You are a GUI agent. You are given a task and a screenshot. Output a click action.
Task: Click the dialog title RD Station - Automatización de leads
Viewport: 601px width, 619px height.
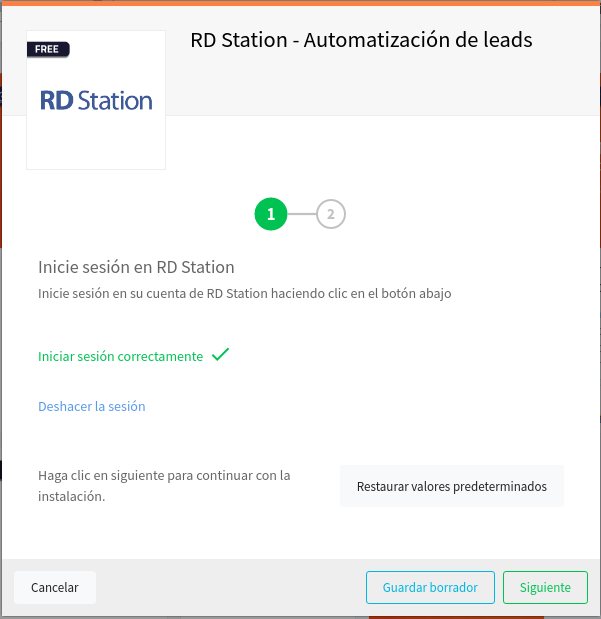click(x=361, y=40)
